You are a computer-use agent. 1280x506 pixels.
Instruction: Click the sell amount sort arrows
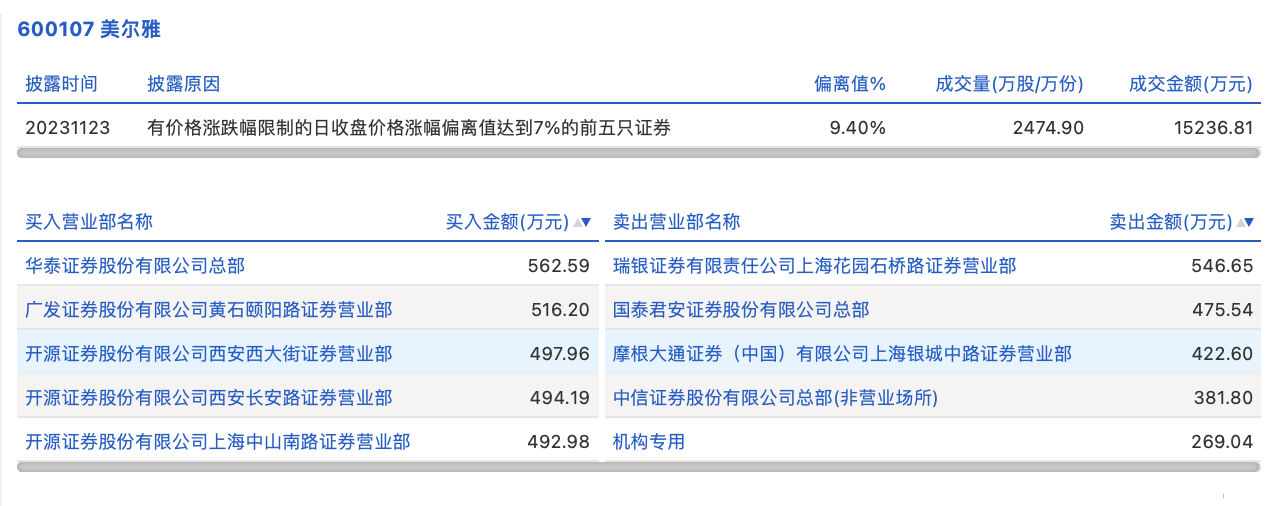1245,222
